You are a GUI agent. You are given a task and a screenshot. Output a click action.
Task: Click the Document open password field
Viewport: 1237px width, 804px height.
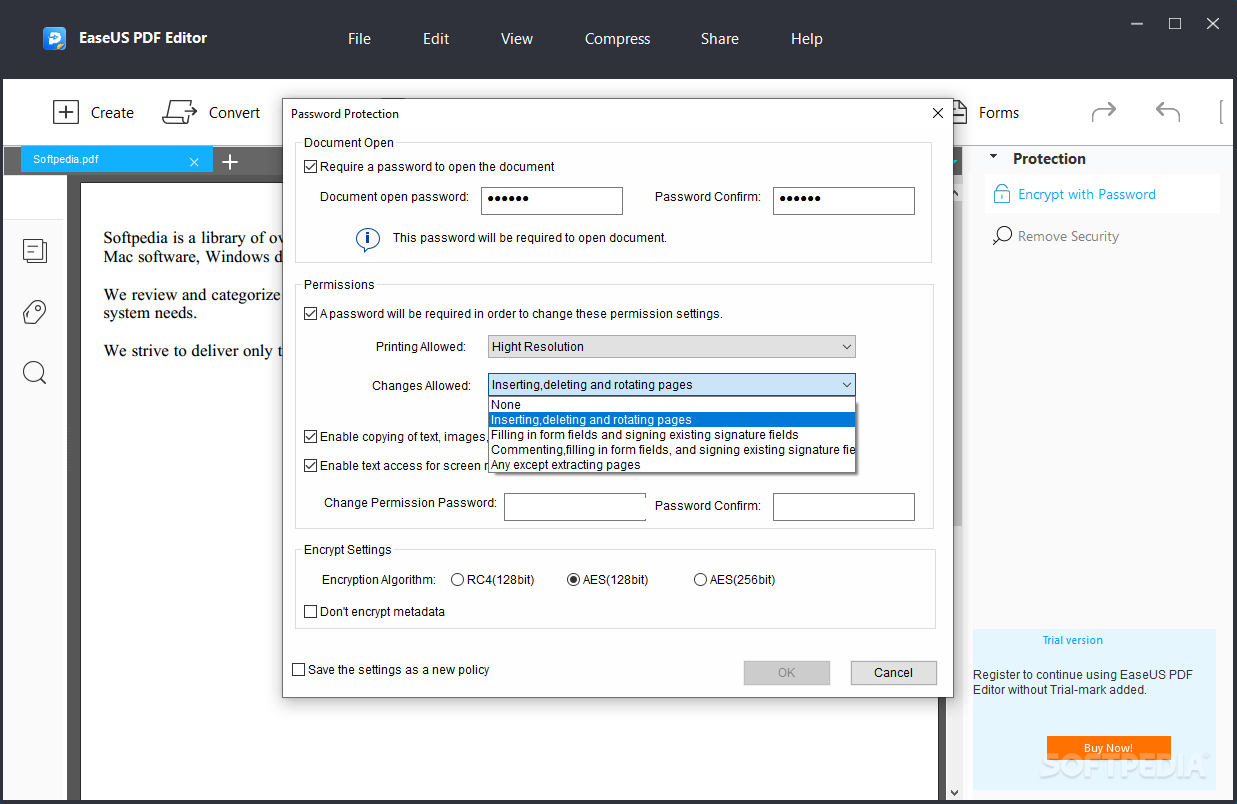coord(552,200)
